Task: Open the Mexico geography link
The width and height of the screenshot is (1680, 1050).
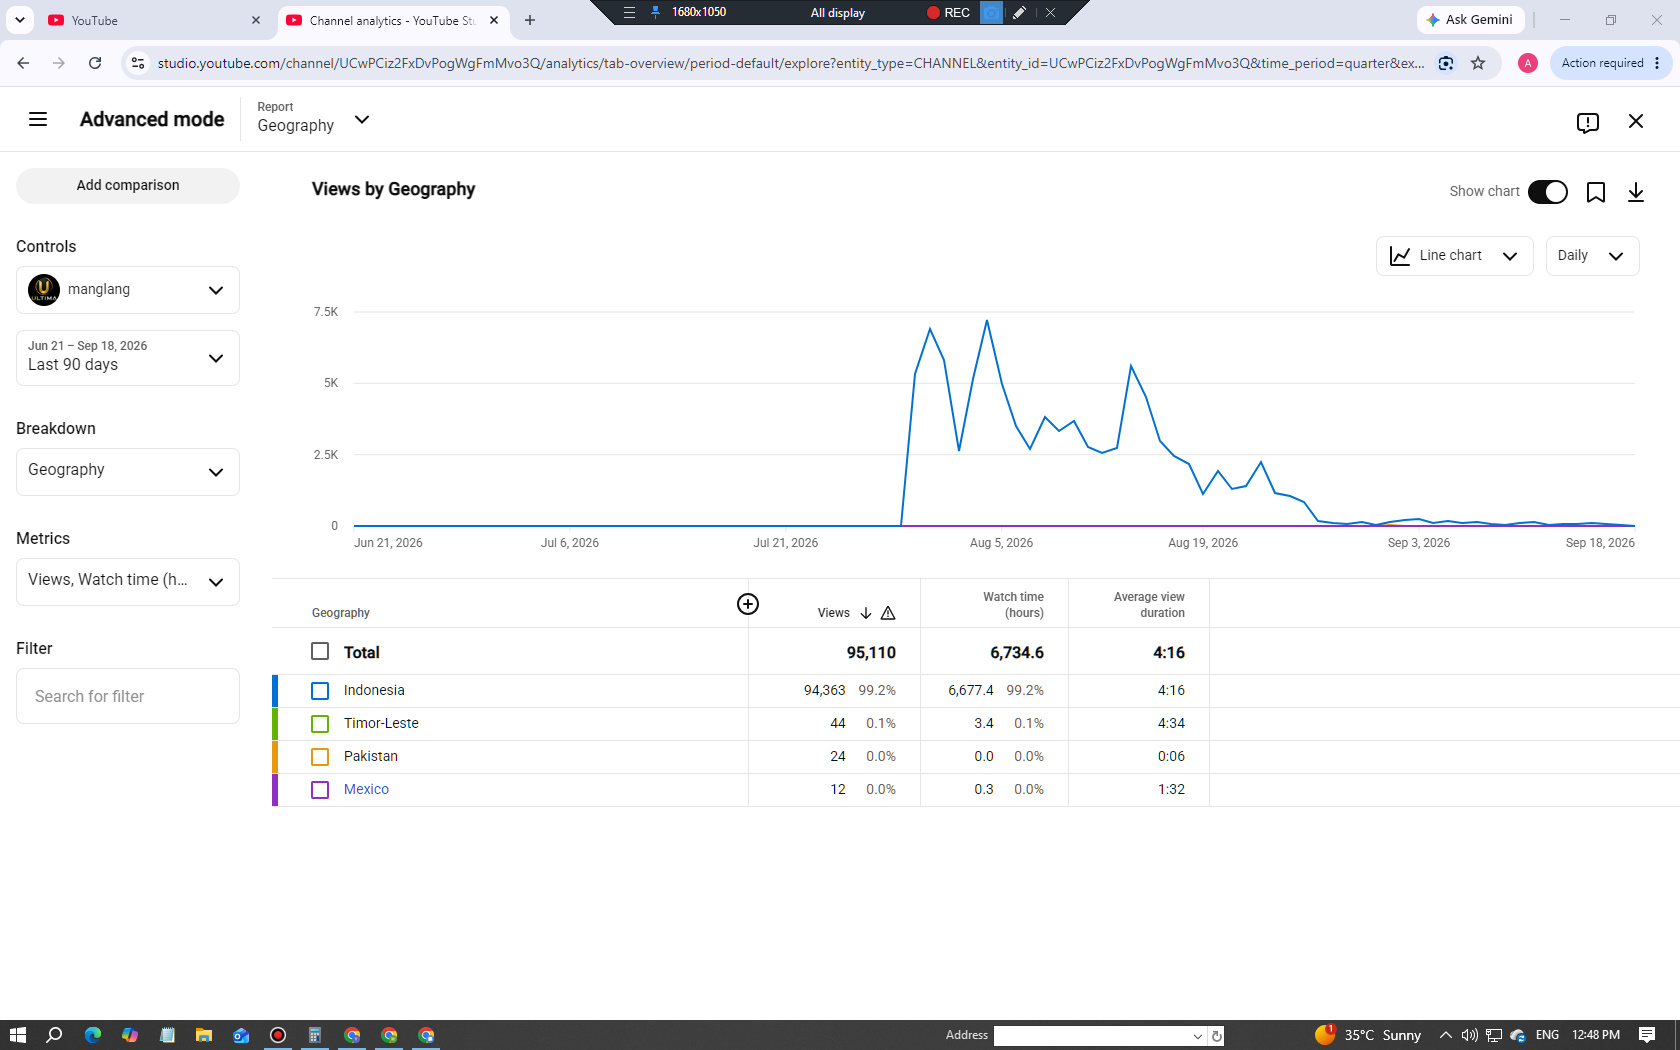Action: click(x=366, y=789)
